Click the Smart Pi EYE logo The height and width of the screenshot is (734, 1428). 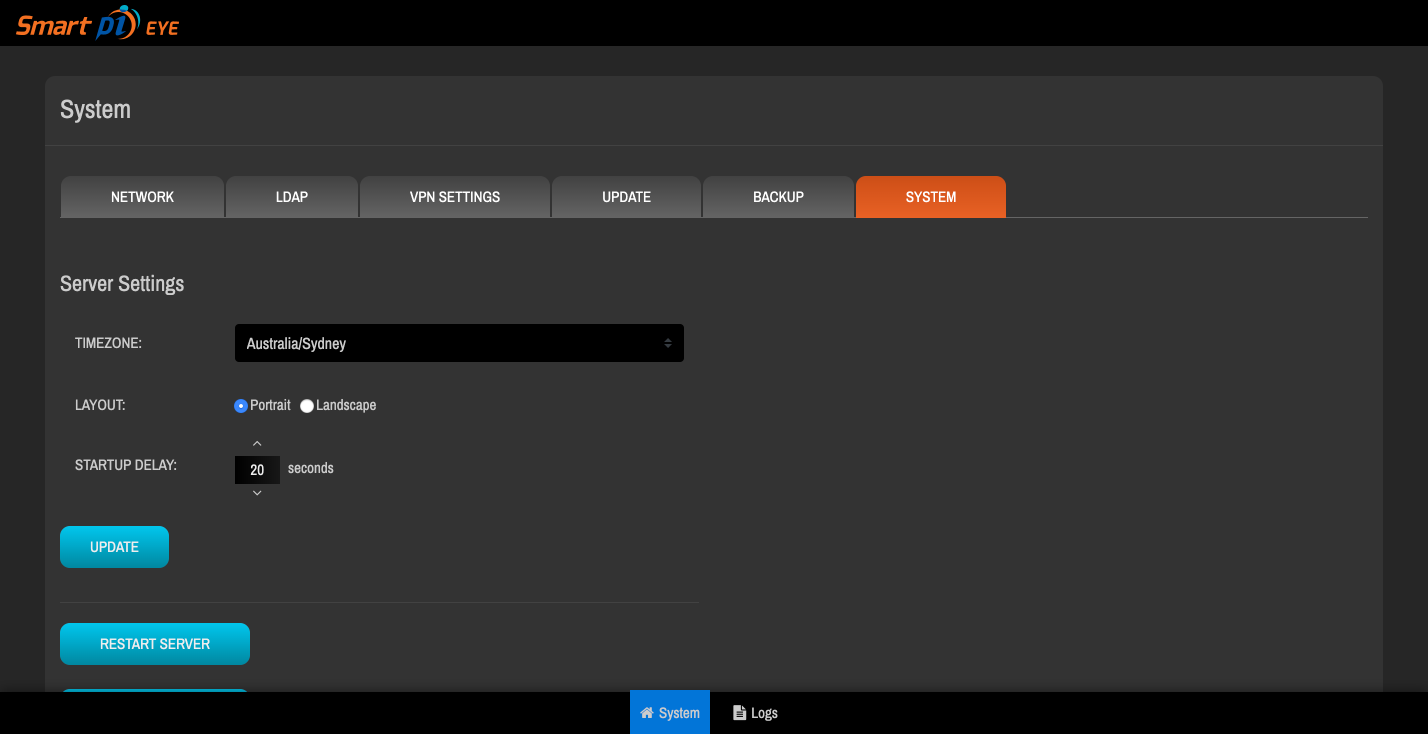[95, 22]
